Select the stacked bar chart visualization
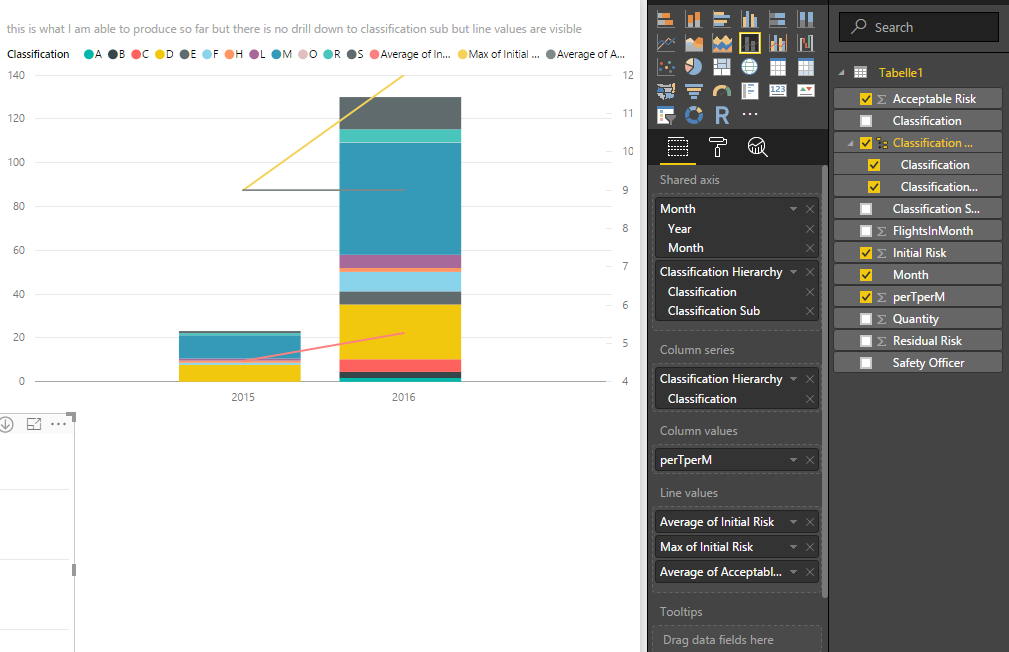Screen dimensions: 1009x652 (665, 19)
